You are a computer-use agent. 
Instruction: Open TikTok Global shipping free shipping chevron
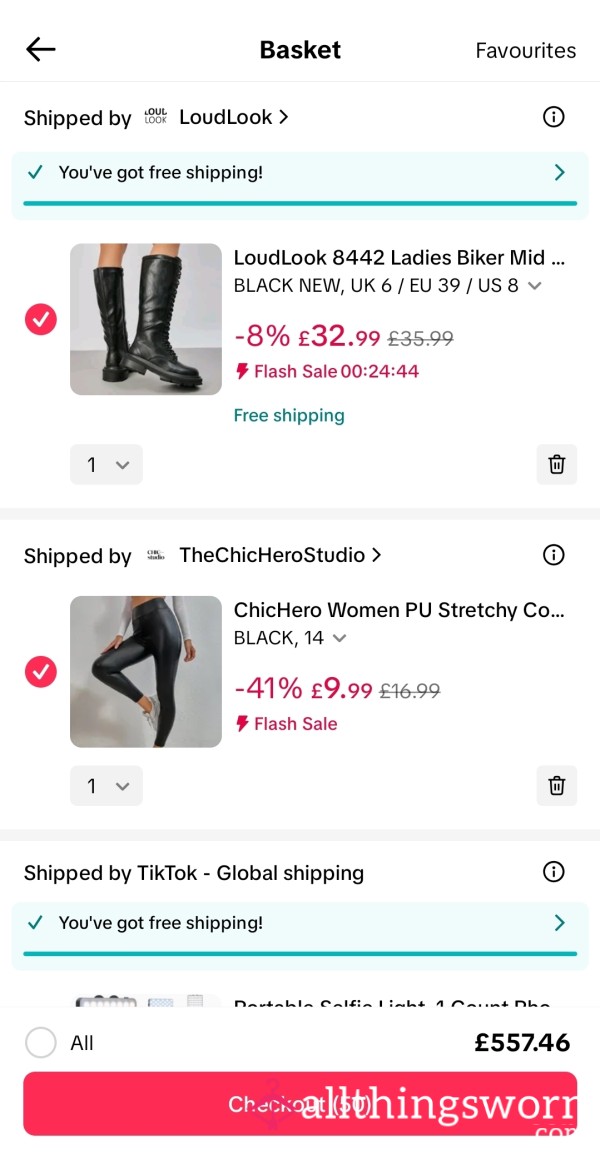tap(559, 922)
